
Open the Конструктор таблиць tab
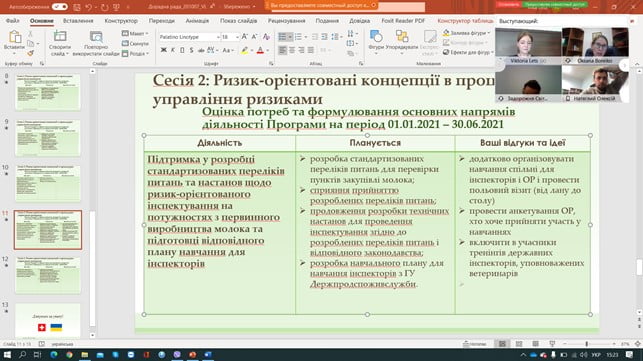click(x=465, y=21)
